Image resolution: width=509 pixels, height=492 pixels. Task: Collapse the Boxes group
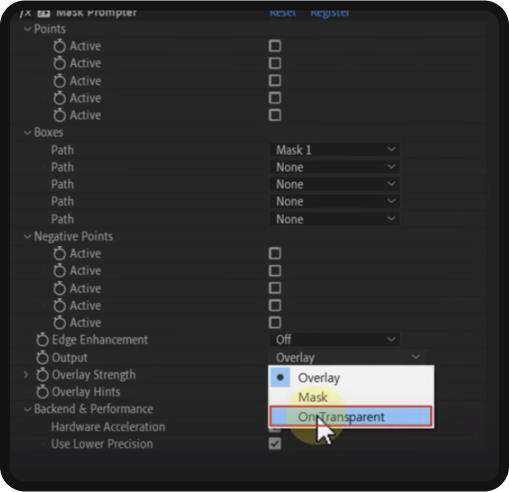coord(27,133)
